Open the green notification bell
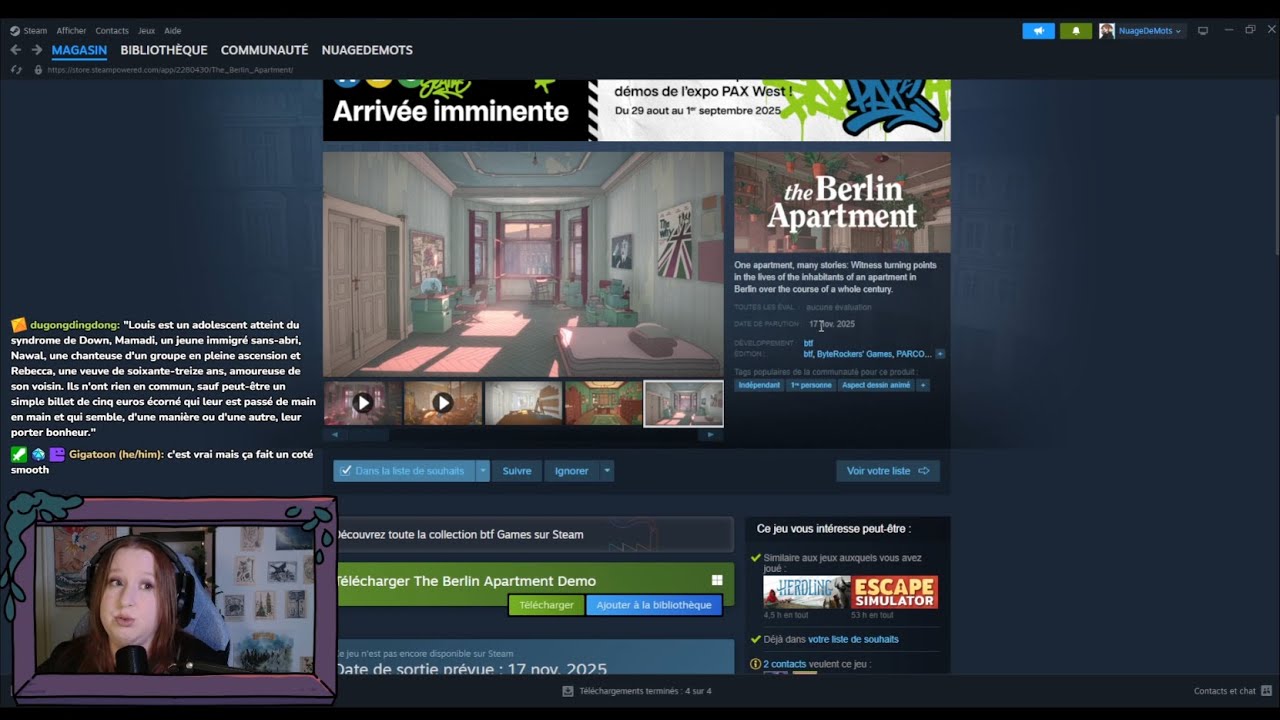 1076,31
